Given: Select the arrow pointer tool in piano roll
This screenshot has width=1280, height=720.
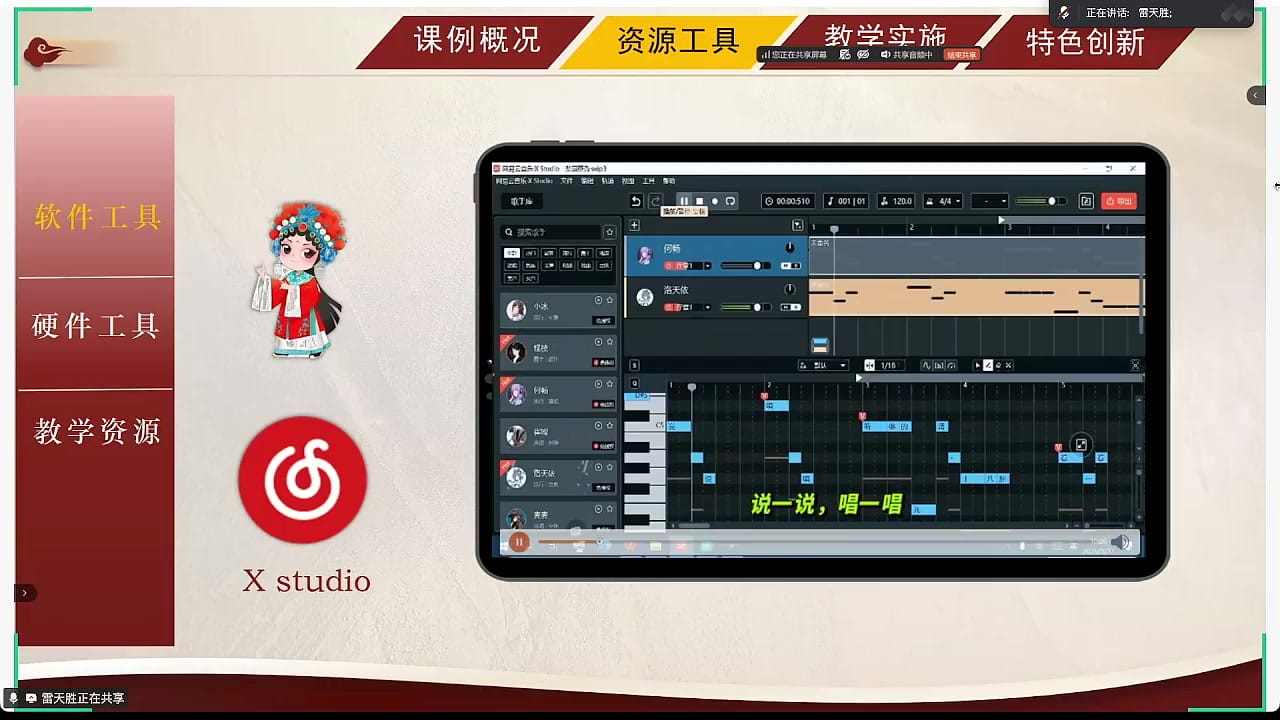Looking at the screenshot, I should coord(978,366).
